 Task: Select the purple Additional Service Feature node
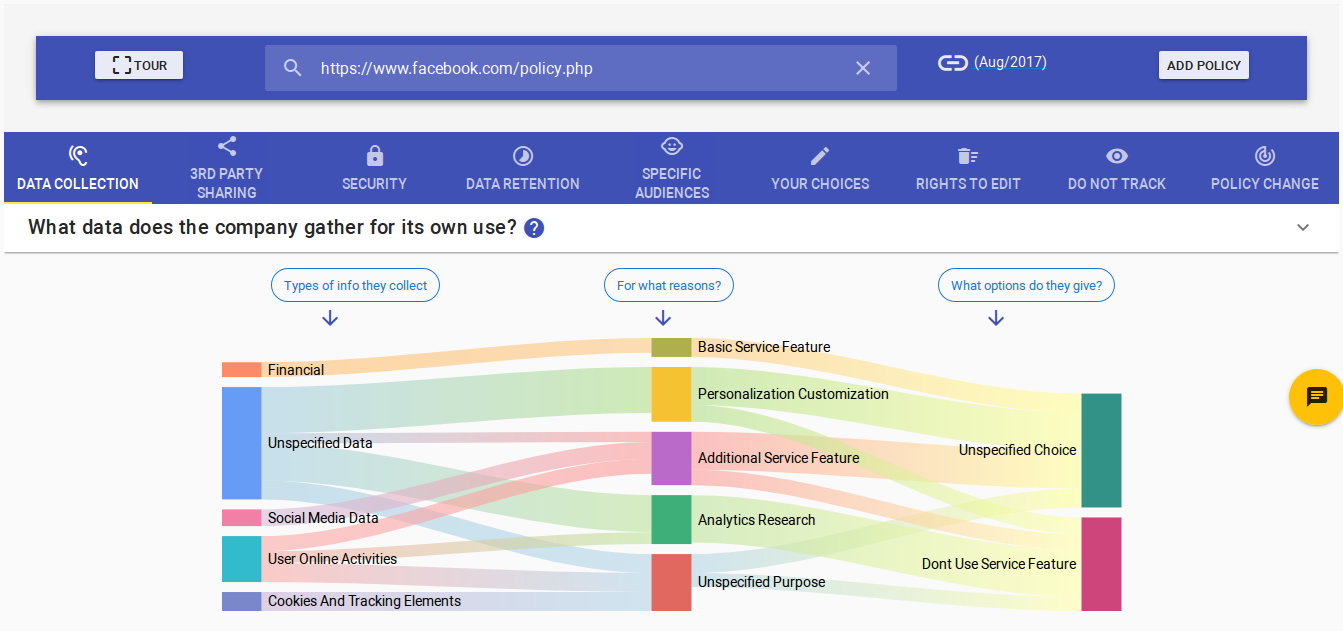pos(671,458)
